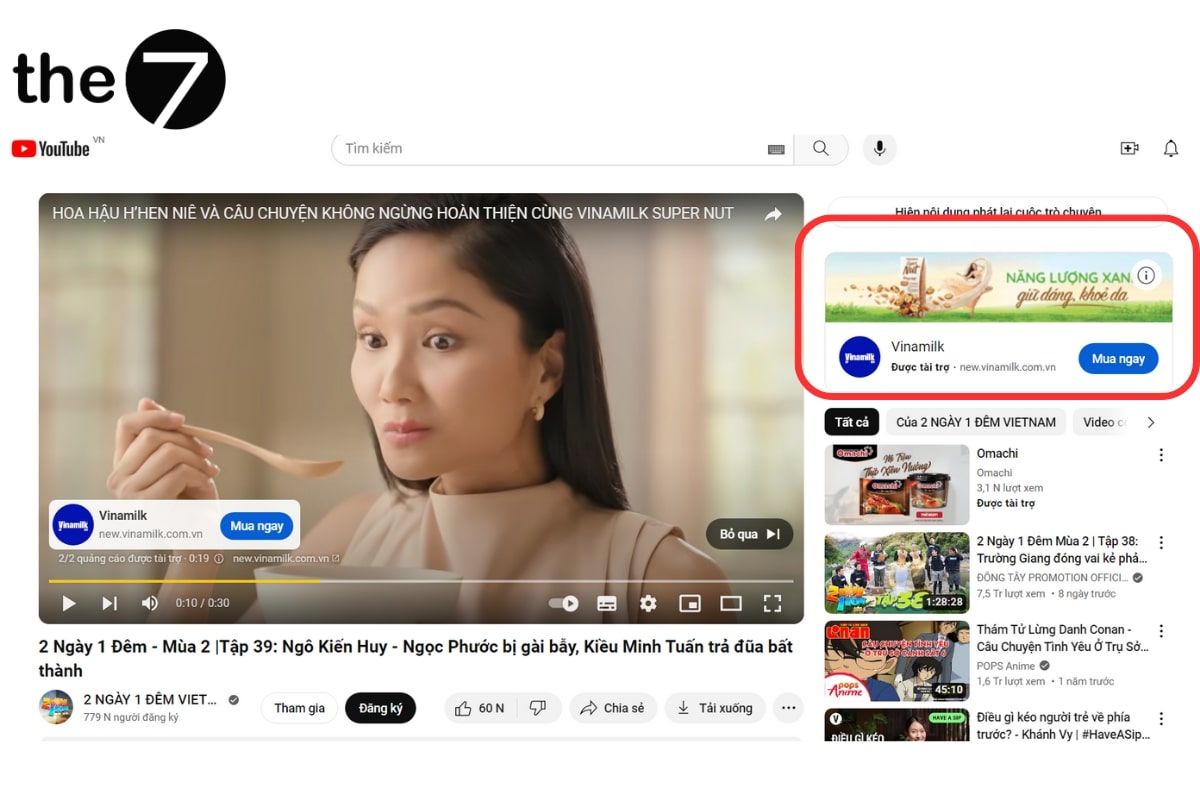Subscribe by clicking Đăng ký

[x=381, y=708]
